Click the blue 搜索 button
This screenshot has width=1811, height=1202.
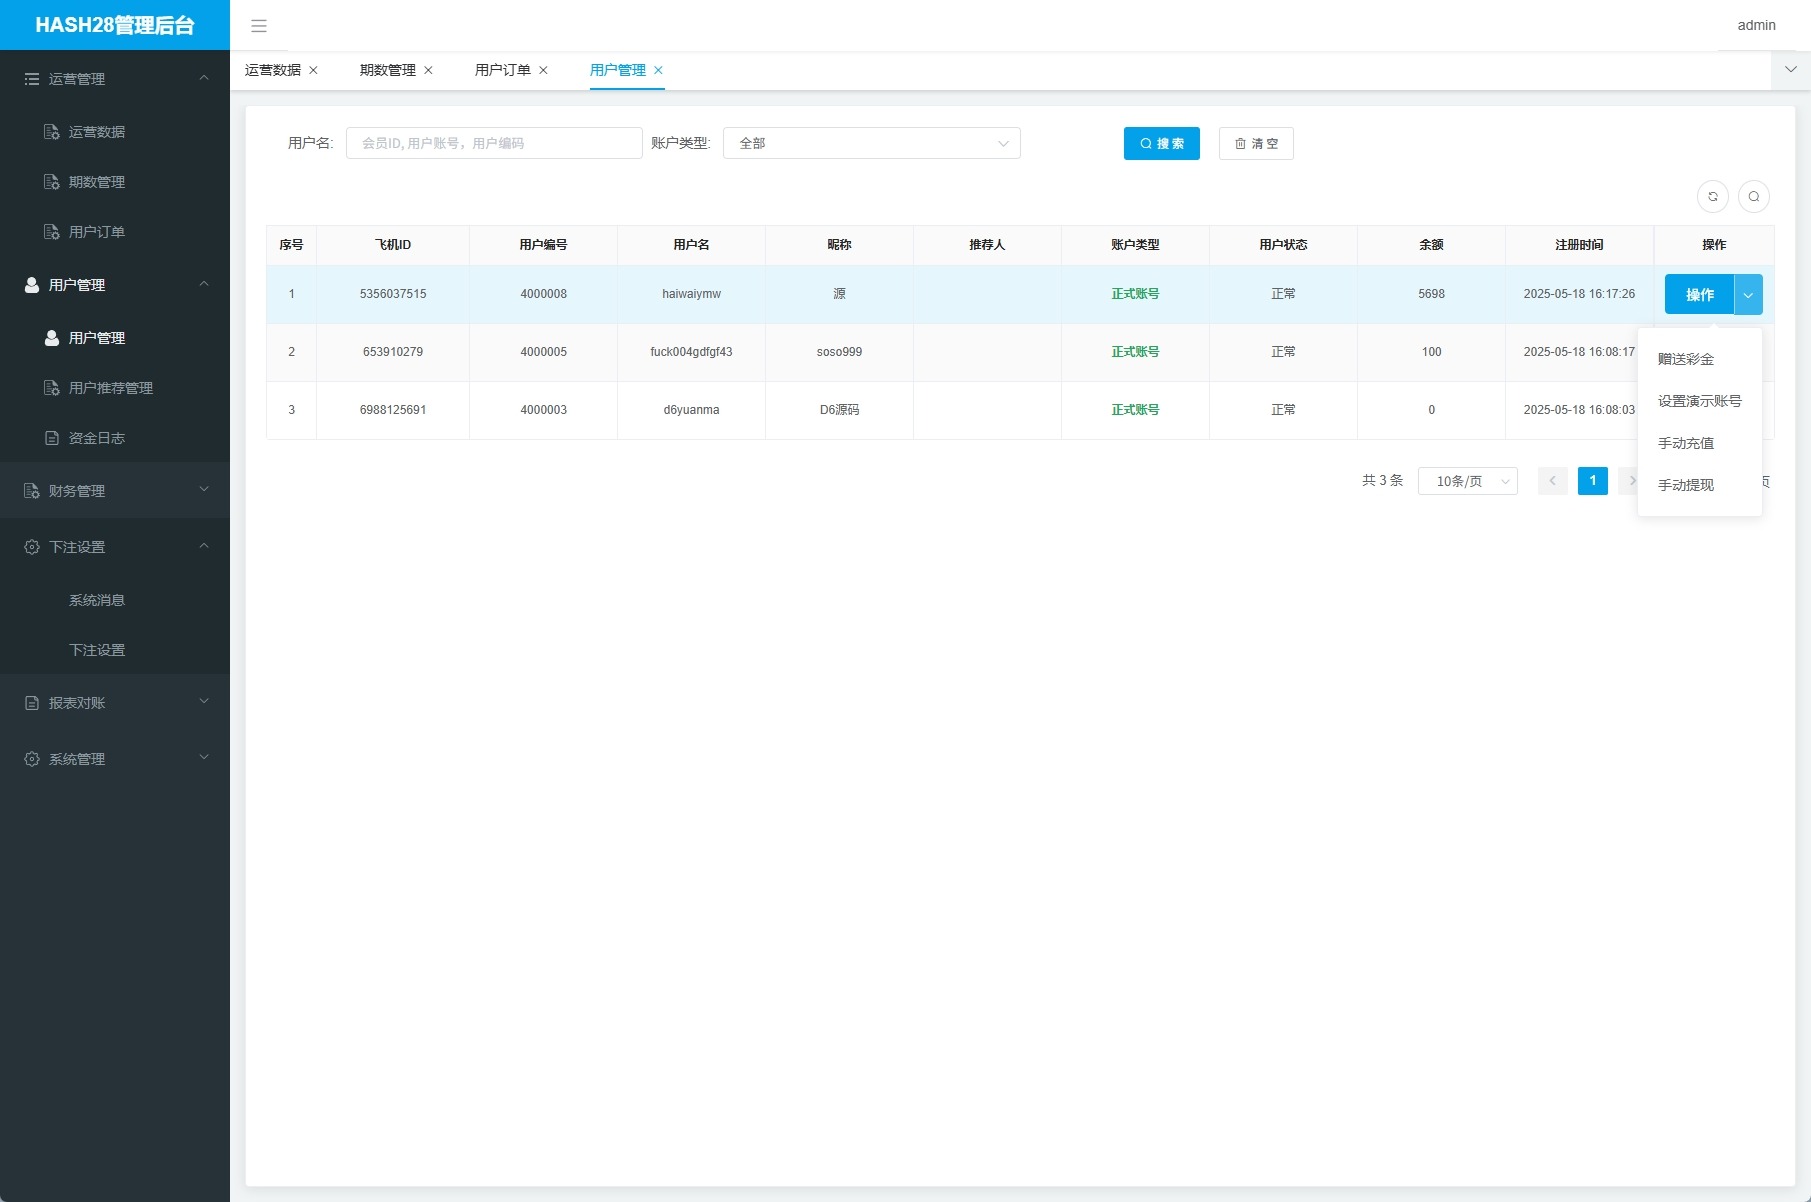pyautogui.click(x=1161, y=144)
